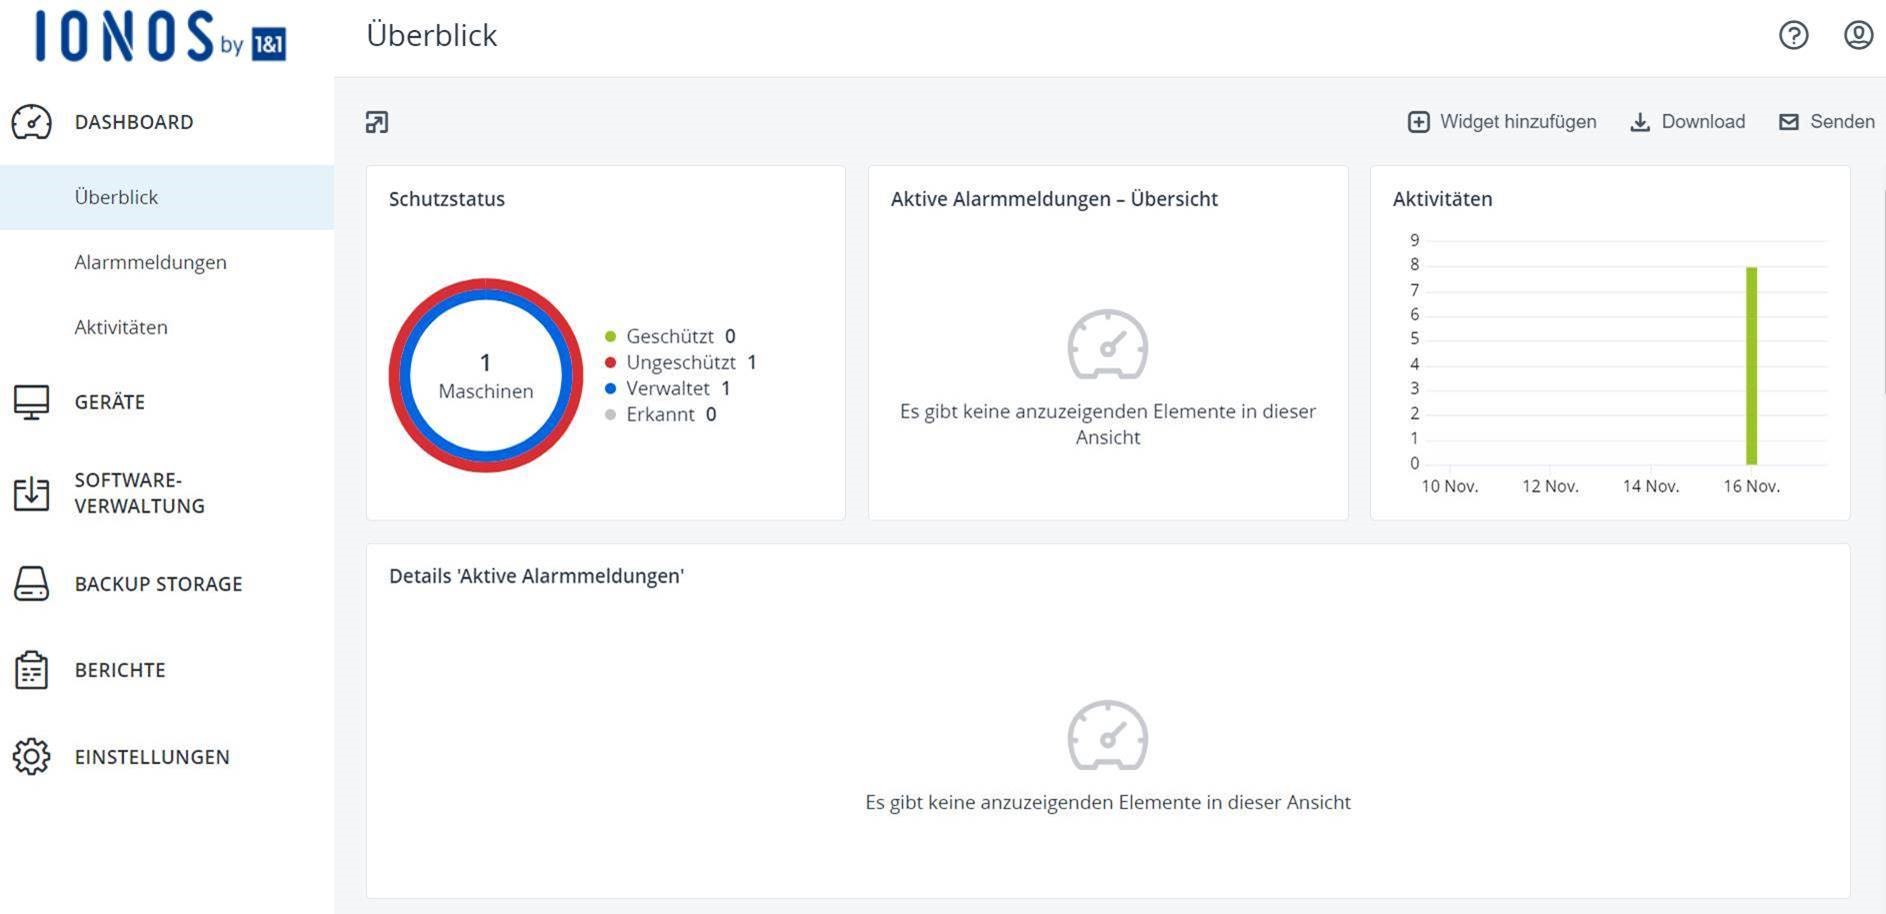Click the Geräte monitor icon
This screenshot has height=914, width=1886.
(x=31, y=402)
